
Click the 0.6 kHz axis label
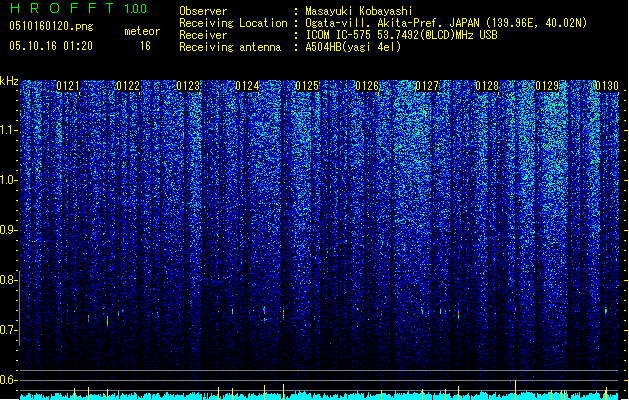coord(8,380)
